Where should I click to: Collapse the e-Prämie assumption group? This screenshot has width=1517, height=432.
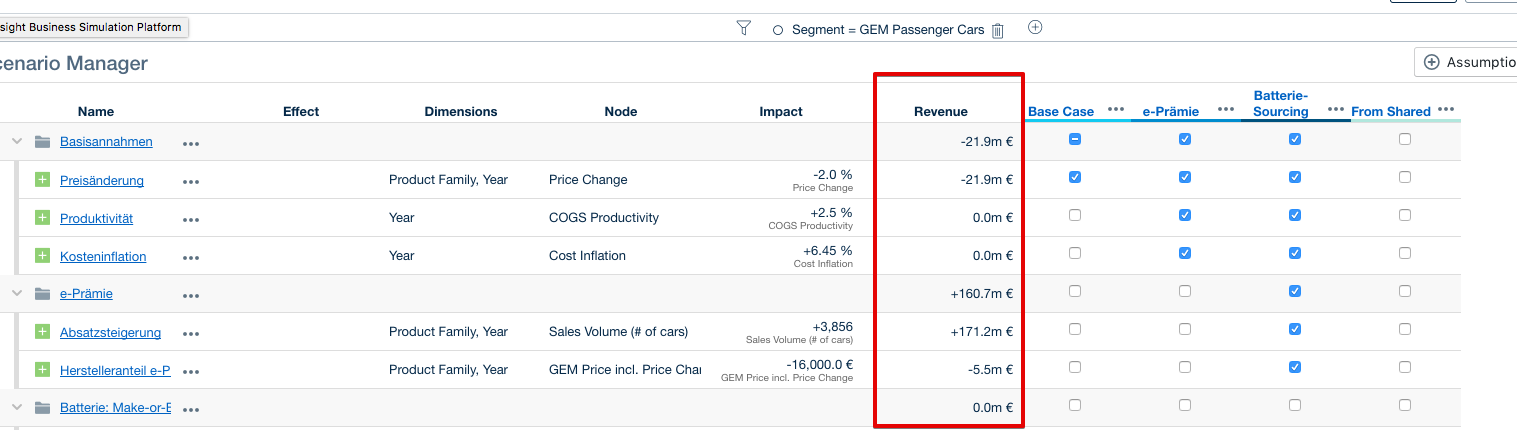click(x=16, y=294)
